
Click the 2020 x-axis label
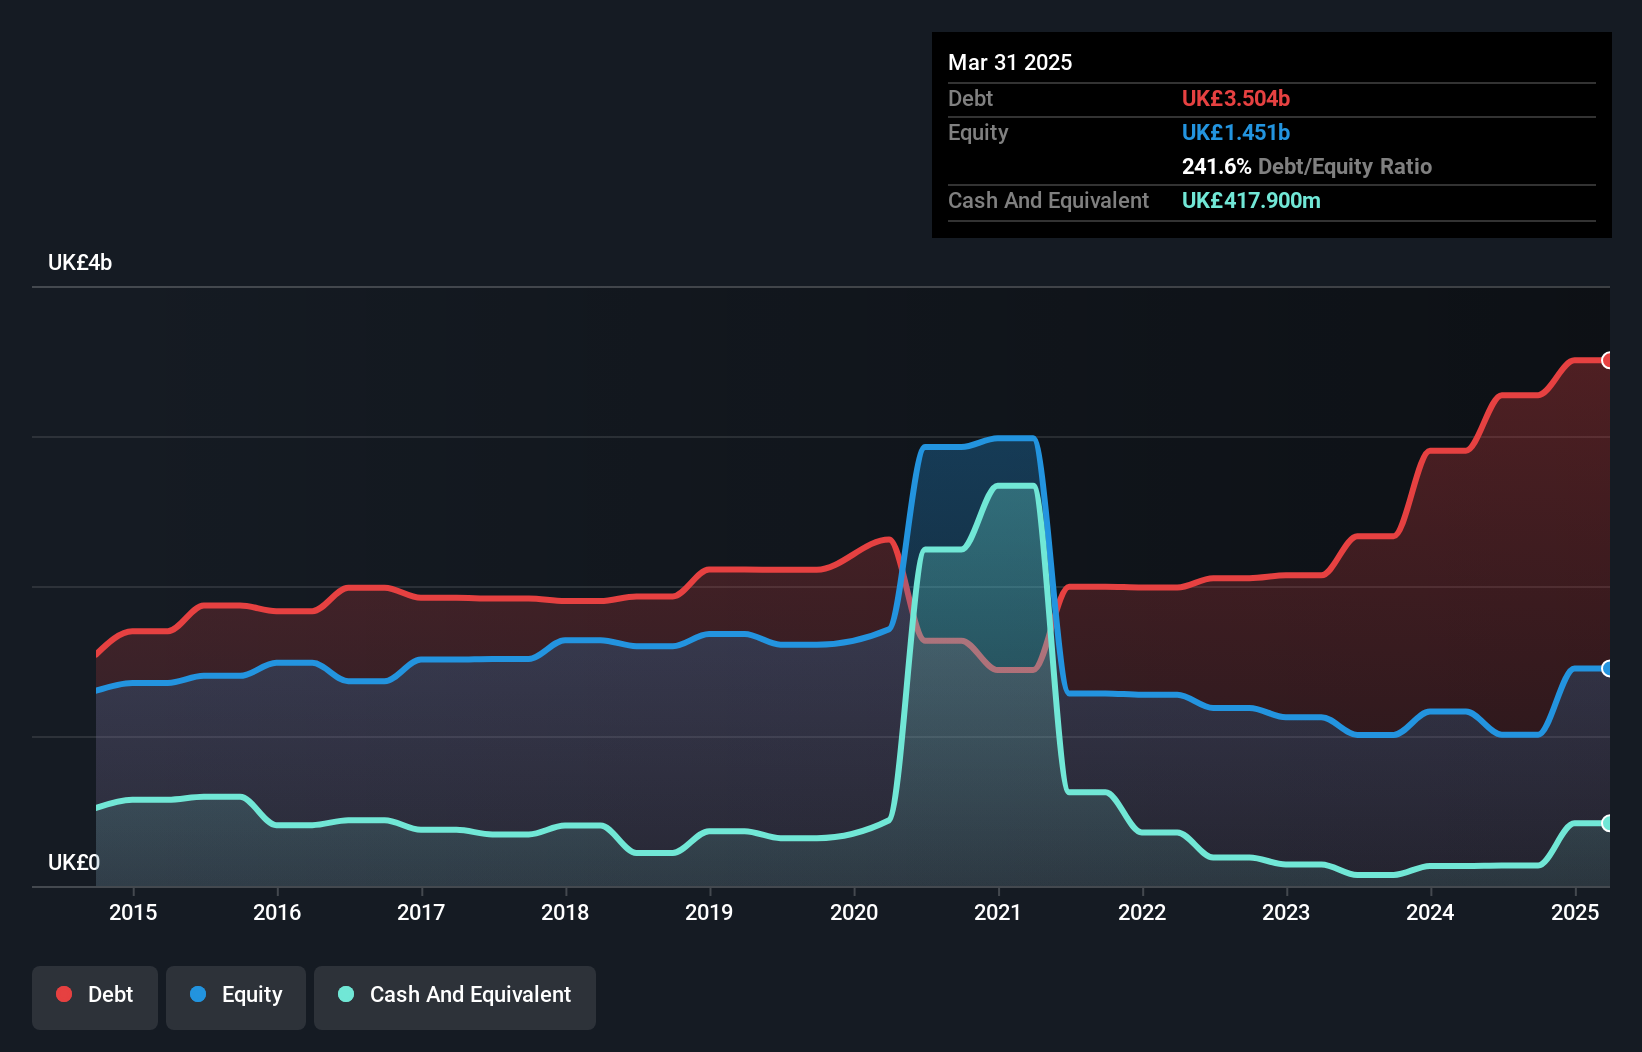coord(854,912)
